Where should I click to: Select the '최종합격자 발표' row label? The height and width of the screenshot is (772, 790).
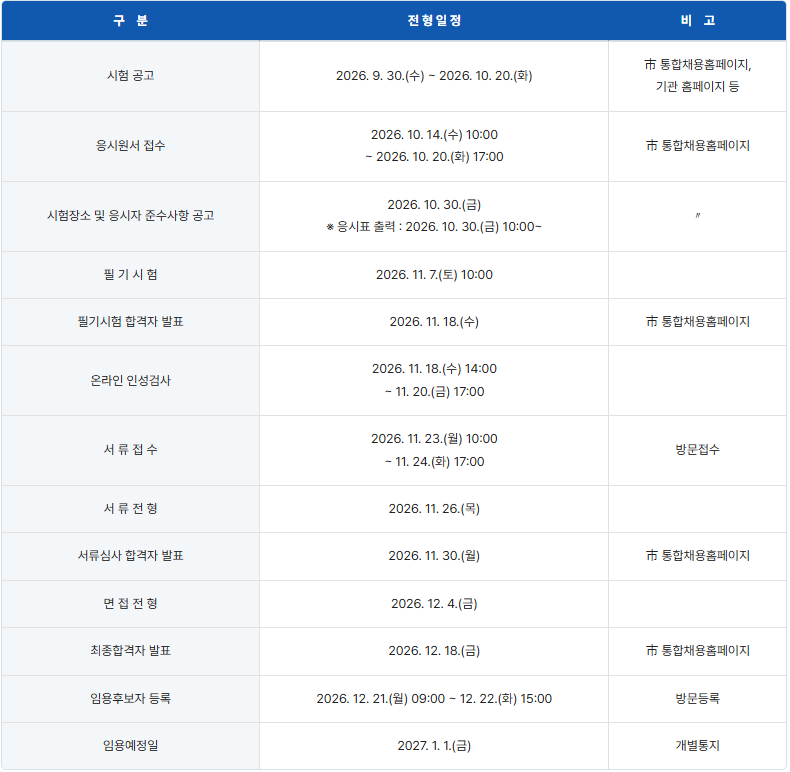pos(130,651)
